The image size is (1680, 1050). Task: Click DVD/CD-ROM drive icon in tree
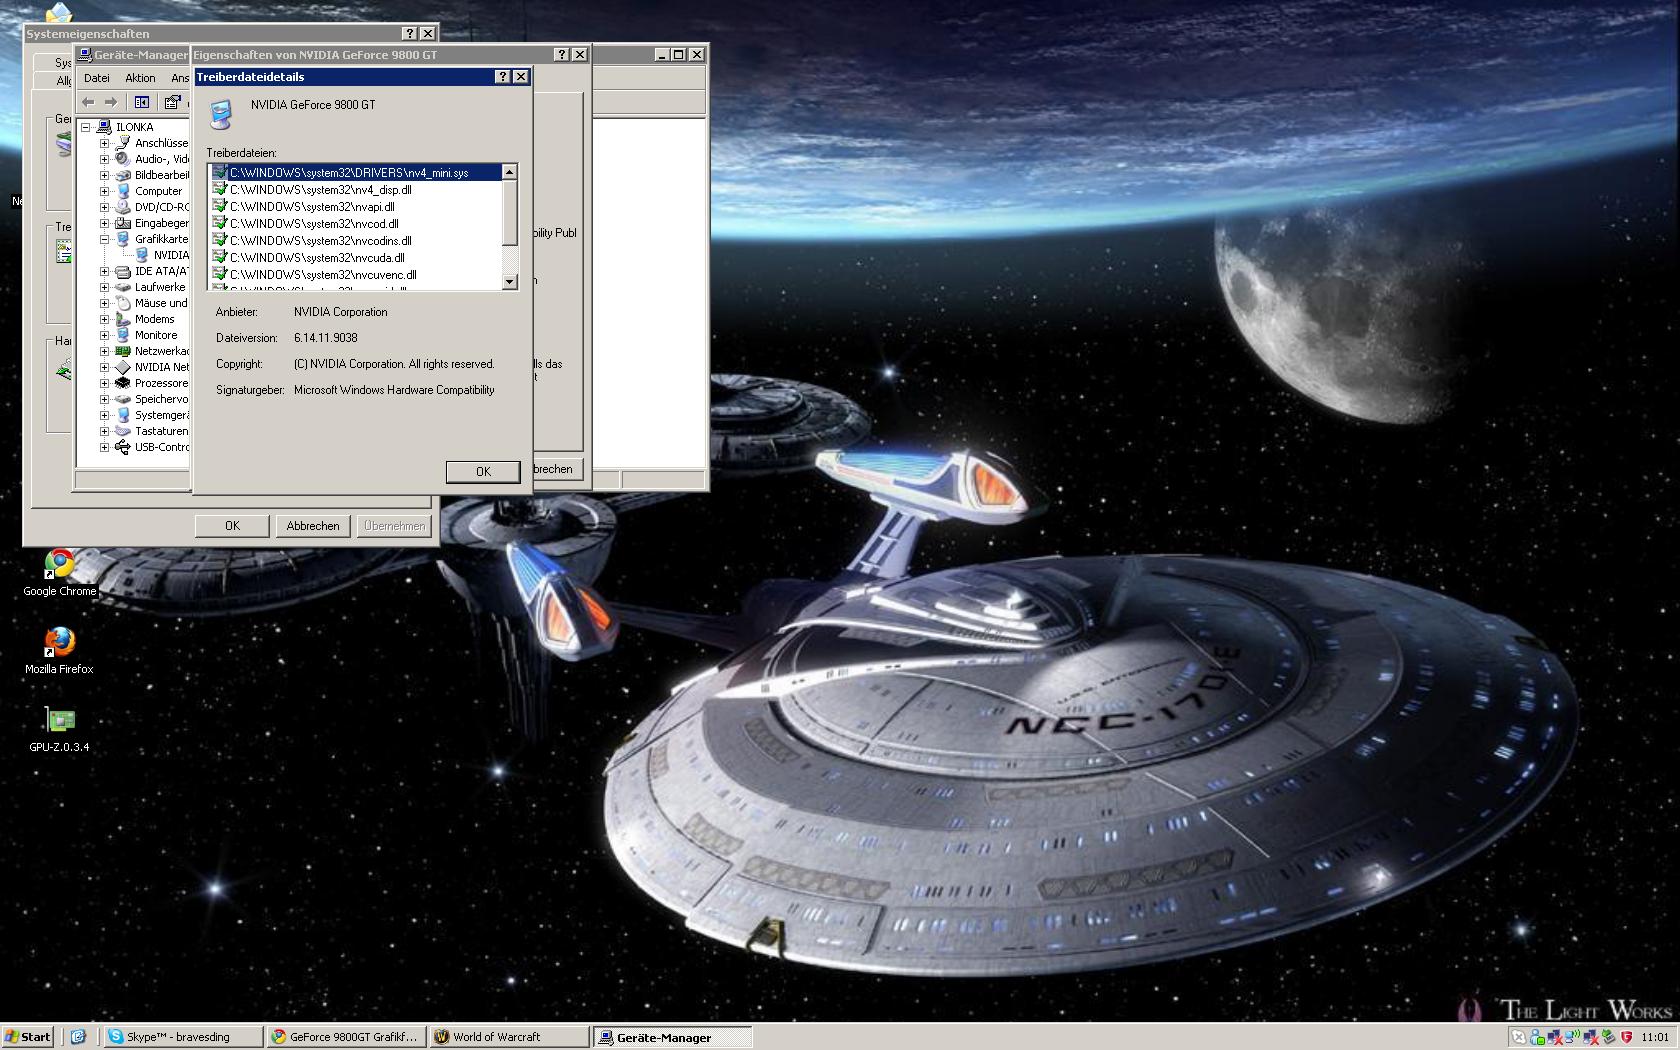click(123, 207)
